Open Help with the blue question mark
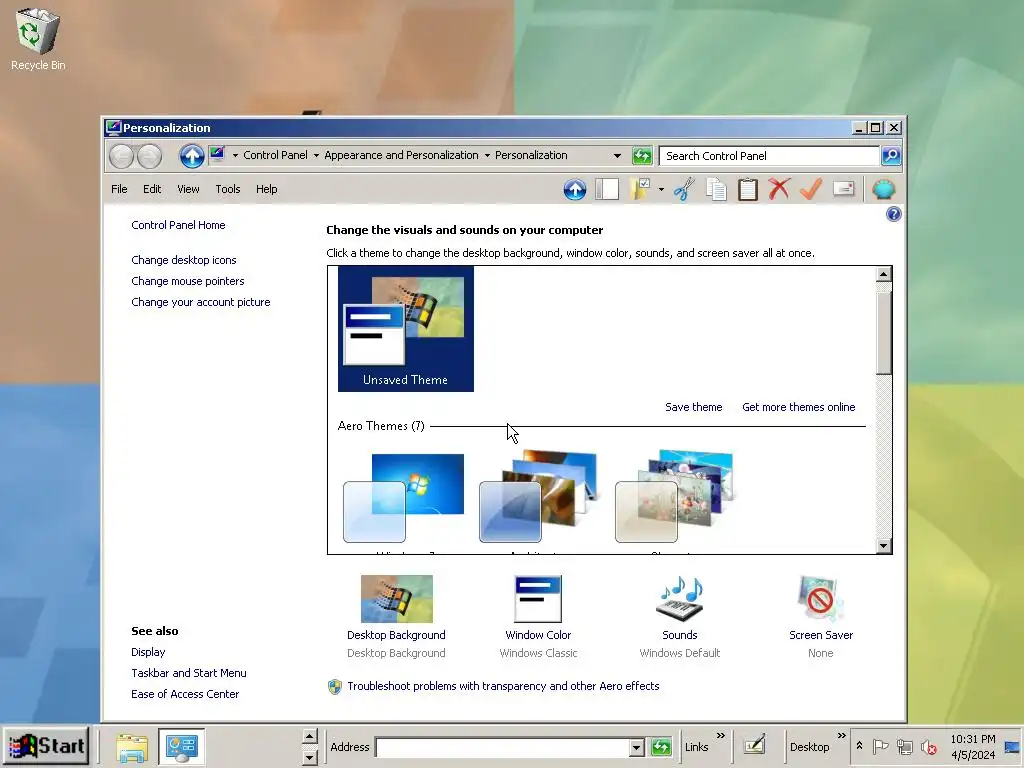 coord(893,214)
